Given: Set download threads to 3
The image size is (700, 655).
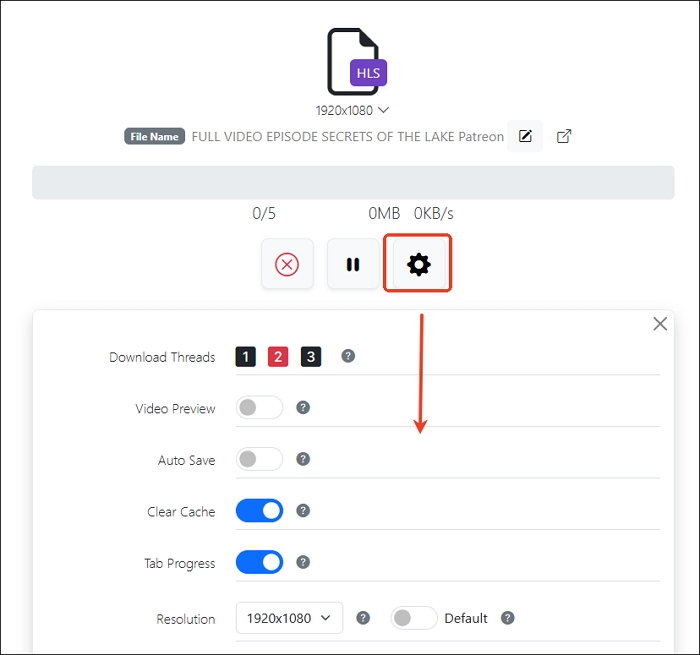Looking at the screenshot, I should (x=311, y=357).
